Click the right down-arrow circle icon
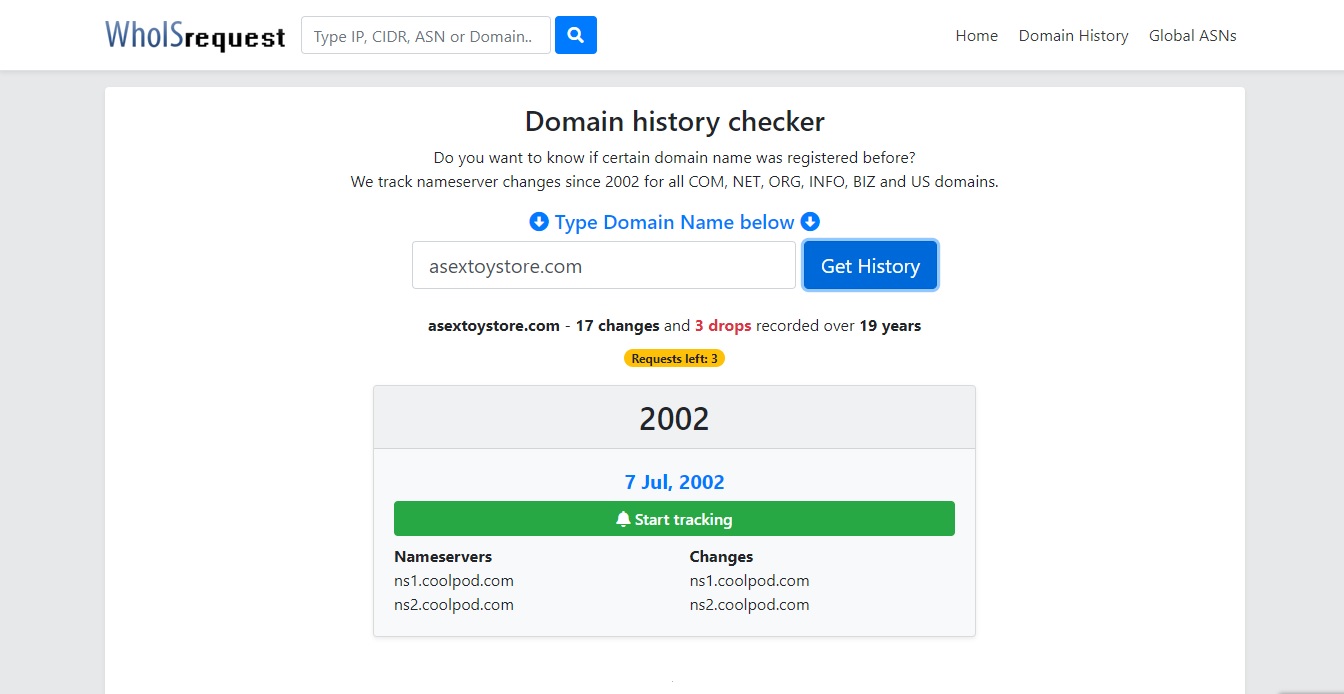Viewport: 1344px width, 694px height. (810, 222)
